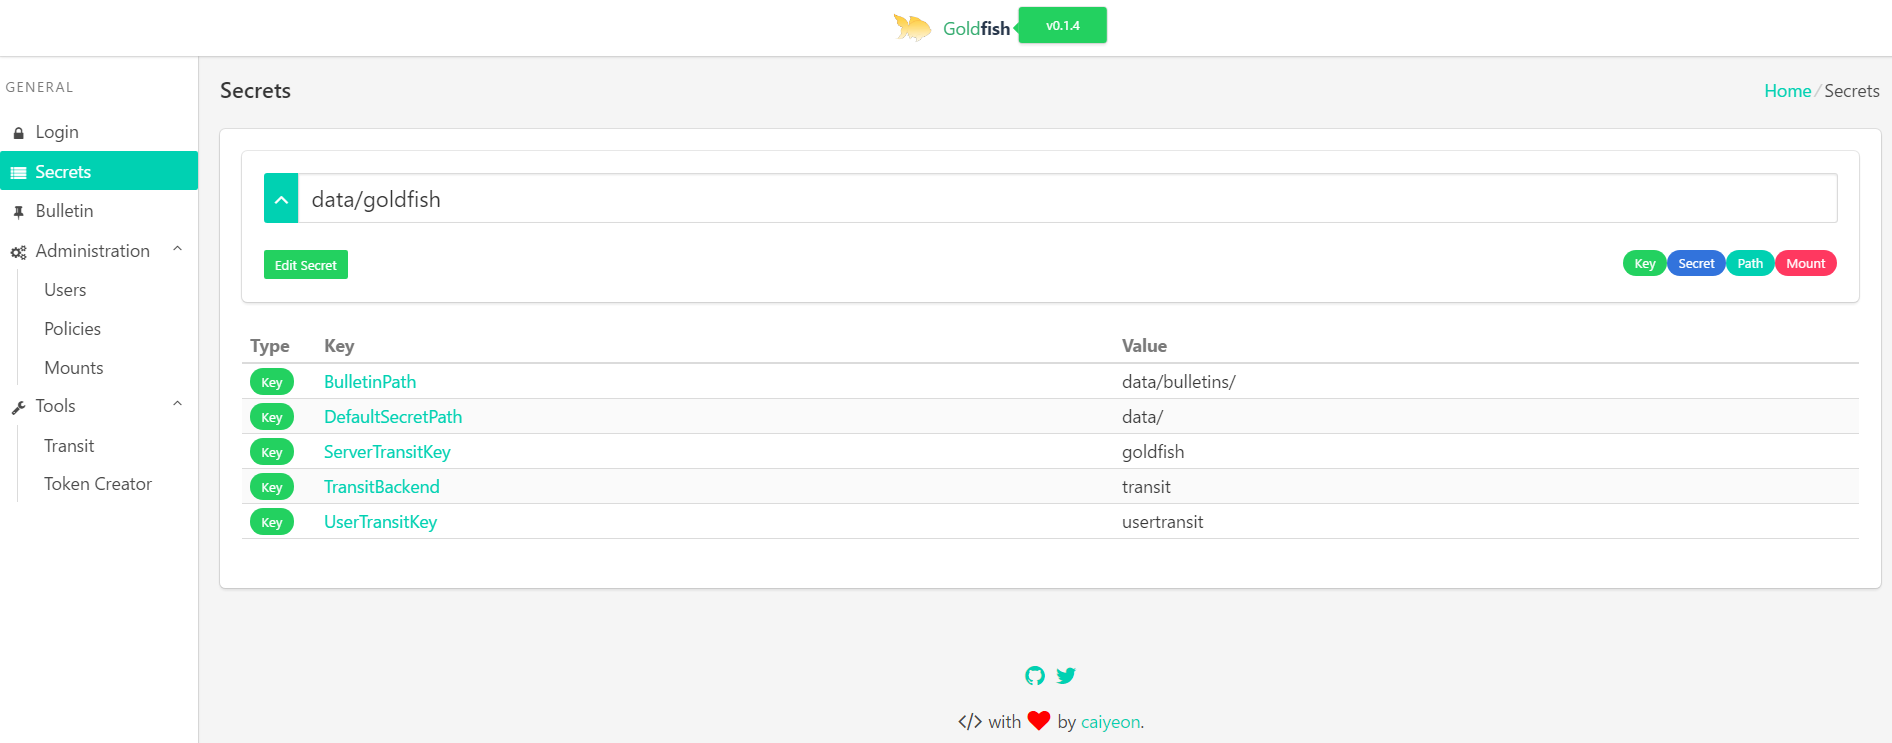Select Secrets in the sidebar
1892x743 pixels.
[x=99, y=171]
